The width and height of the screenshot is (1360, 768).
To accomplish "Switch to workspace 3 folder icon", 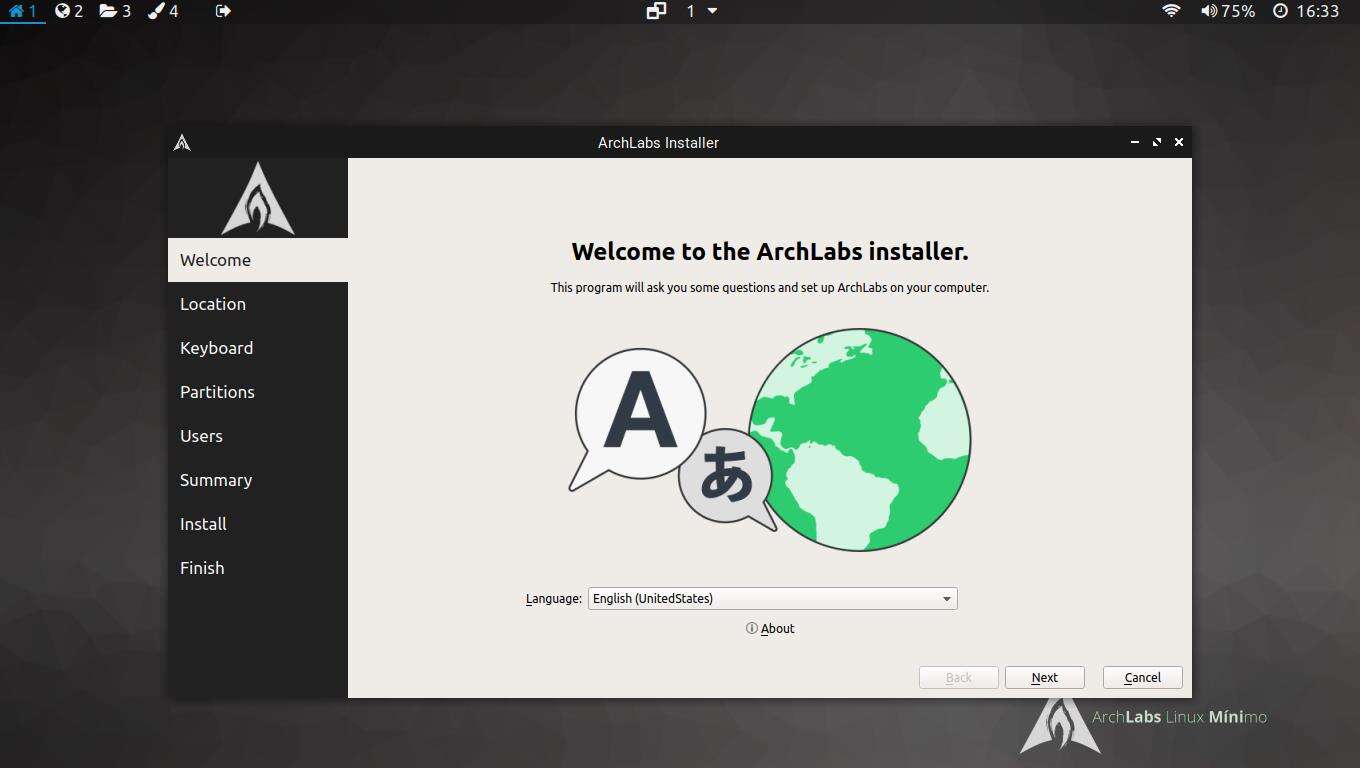I will pos(115,11).
